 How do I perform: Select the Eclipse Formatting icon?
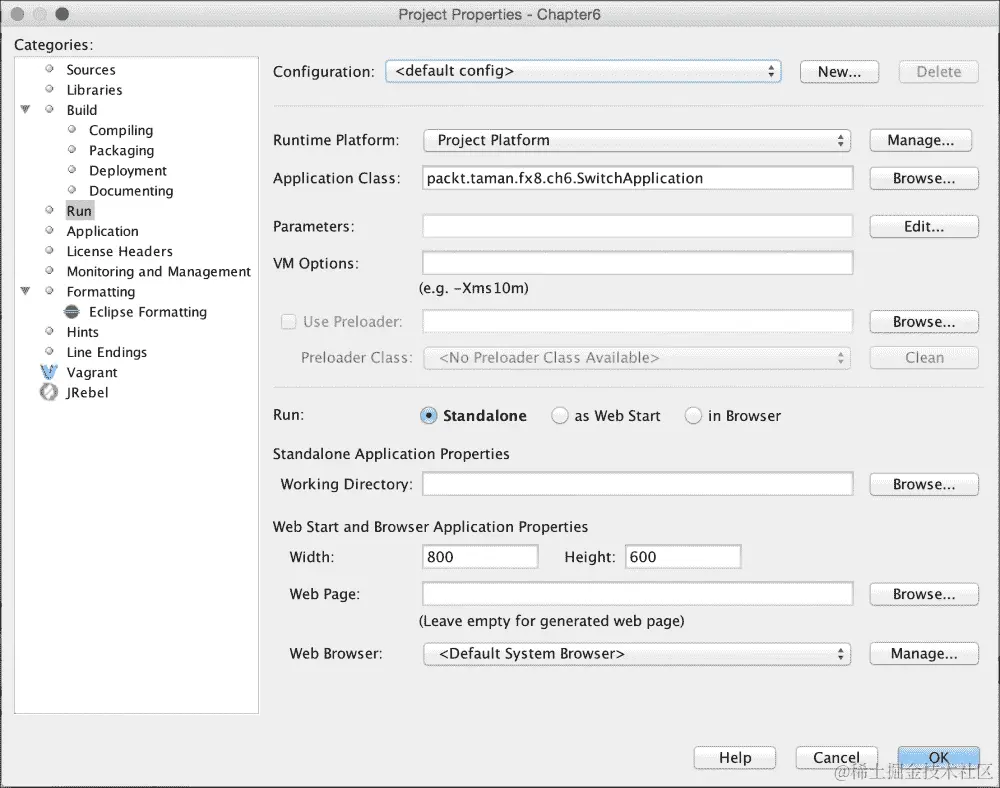[71, 311]
